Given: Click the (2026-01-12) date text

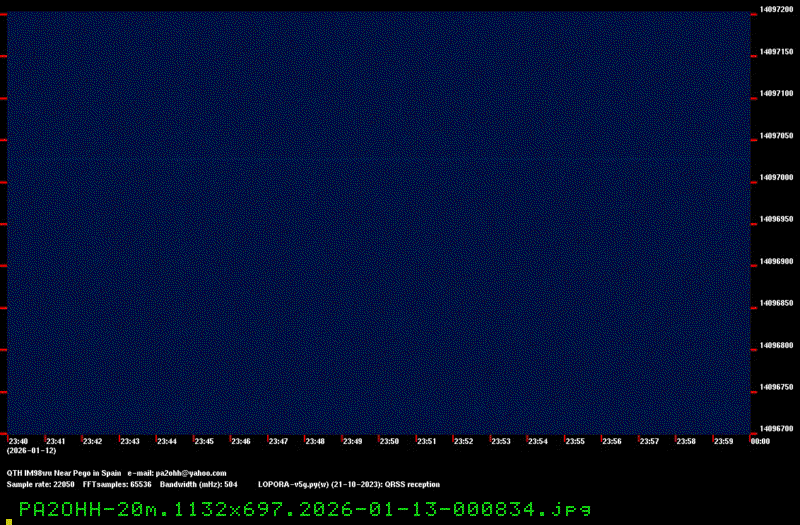Looking at the screenshot, I should [x=32, y=451].
